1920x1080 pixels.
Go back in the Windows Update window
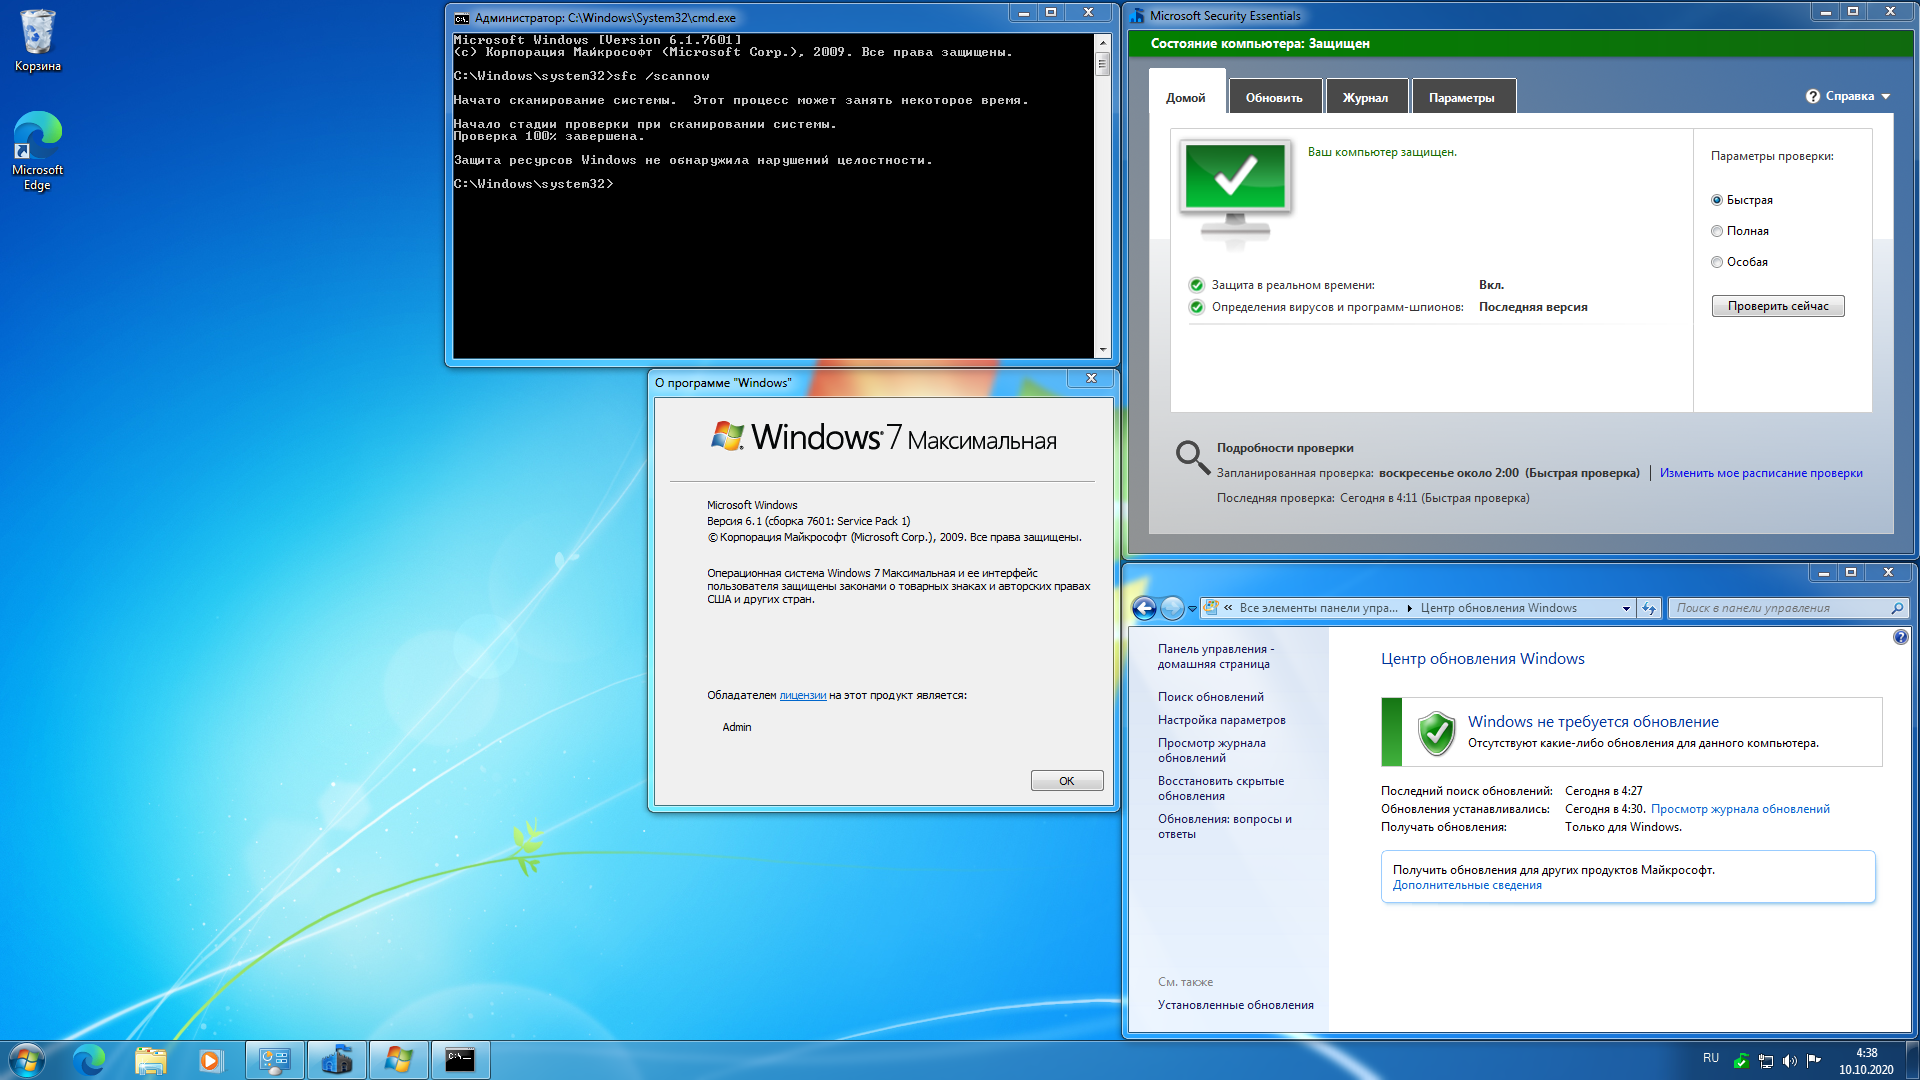click(x=1144, y=608)
